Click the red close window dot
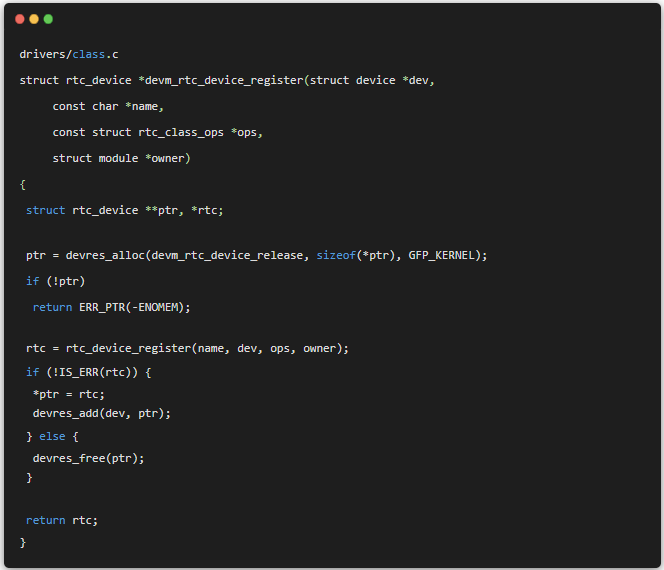This screenshot has height=570, width=664. pyautogui.click(x=20, y=19)
